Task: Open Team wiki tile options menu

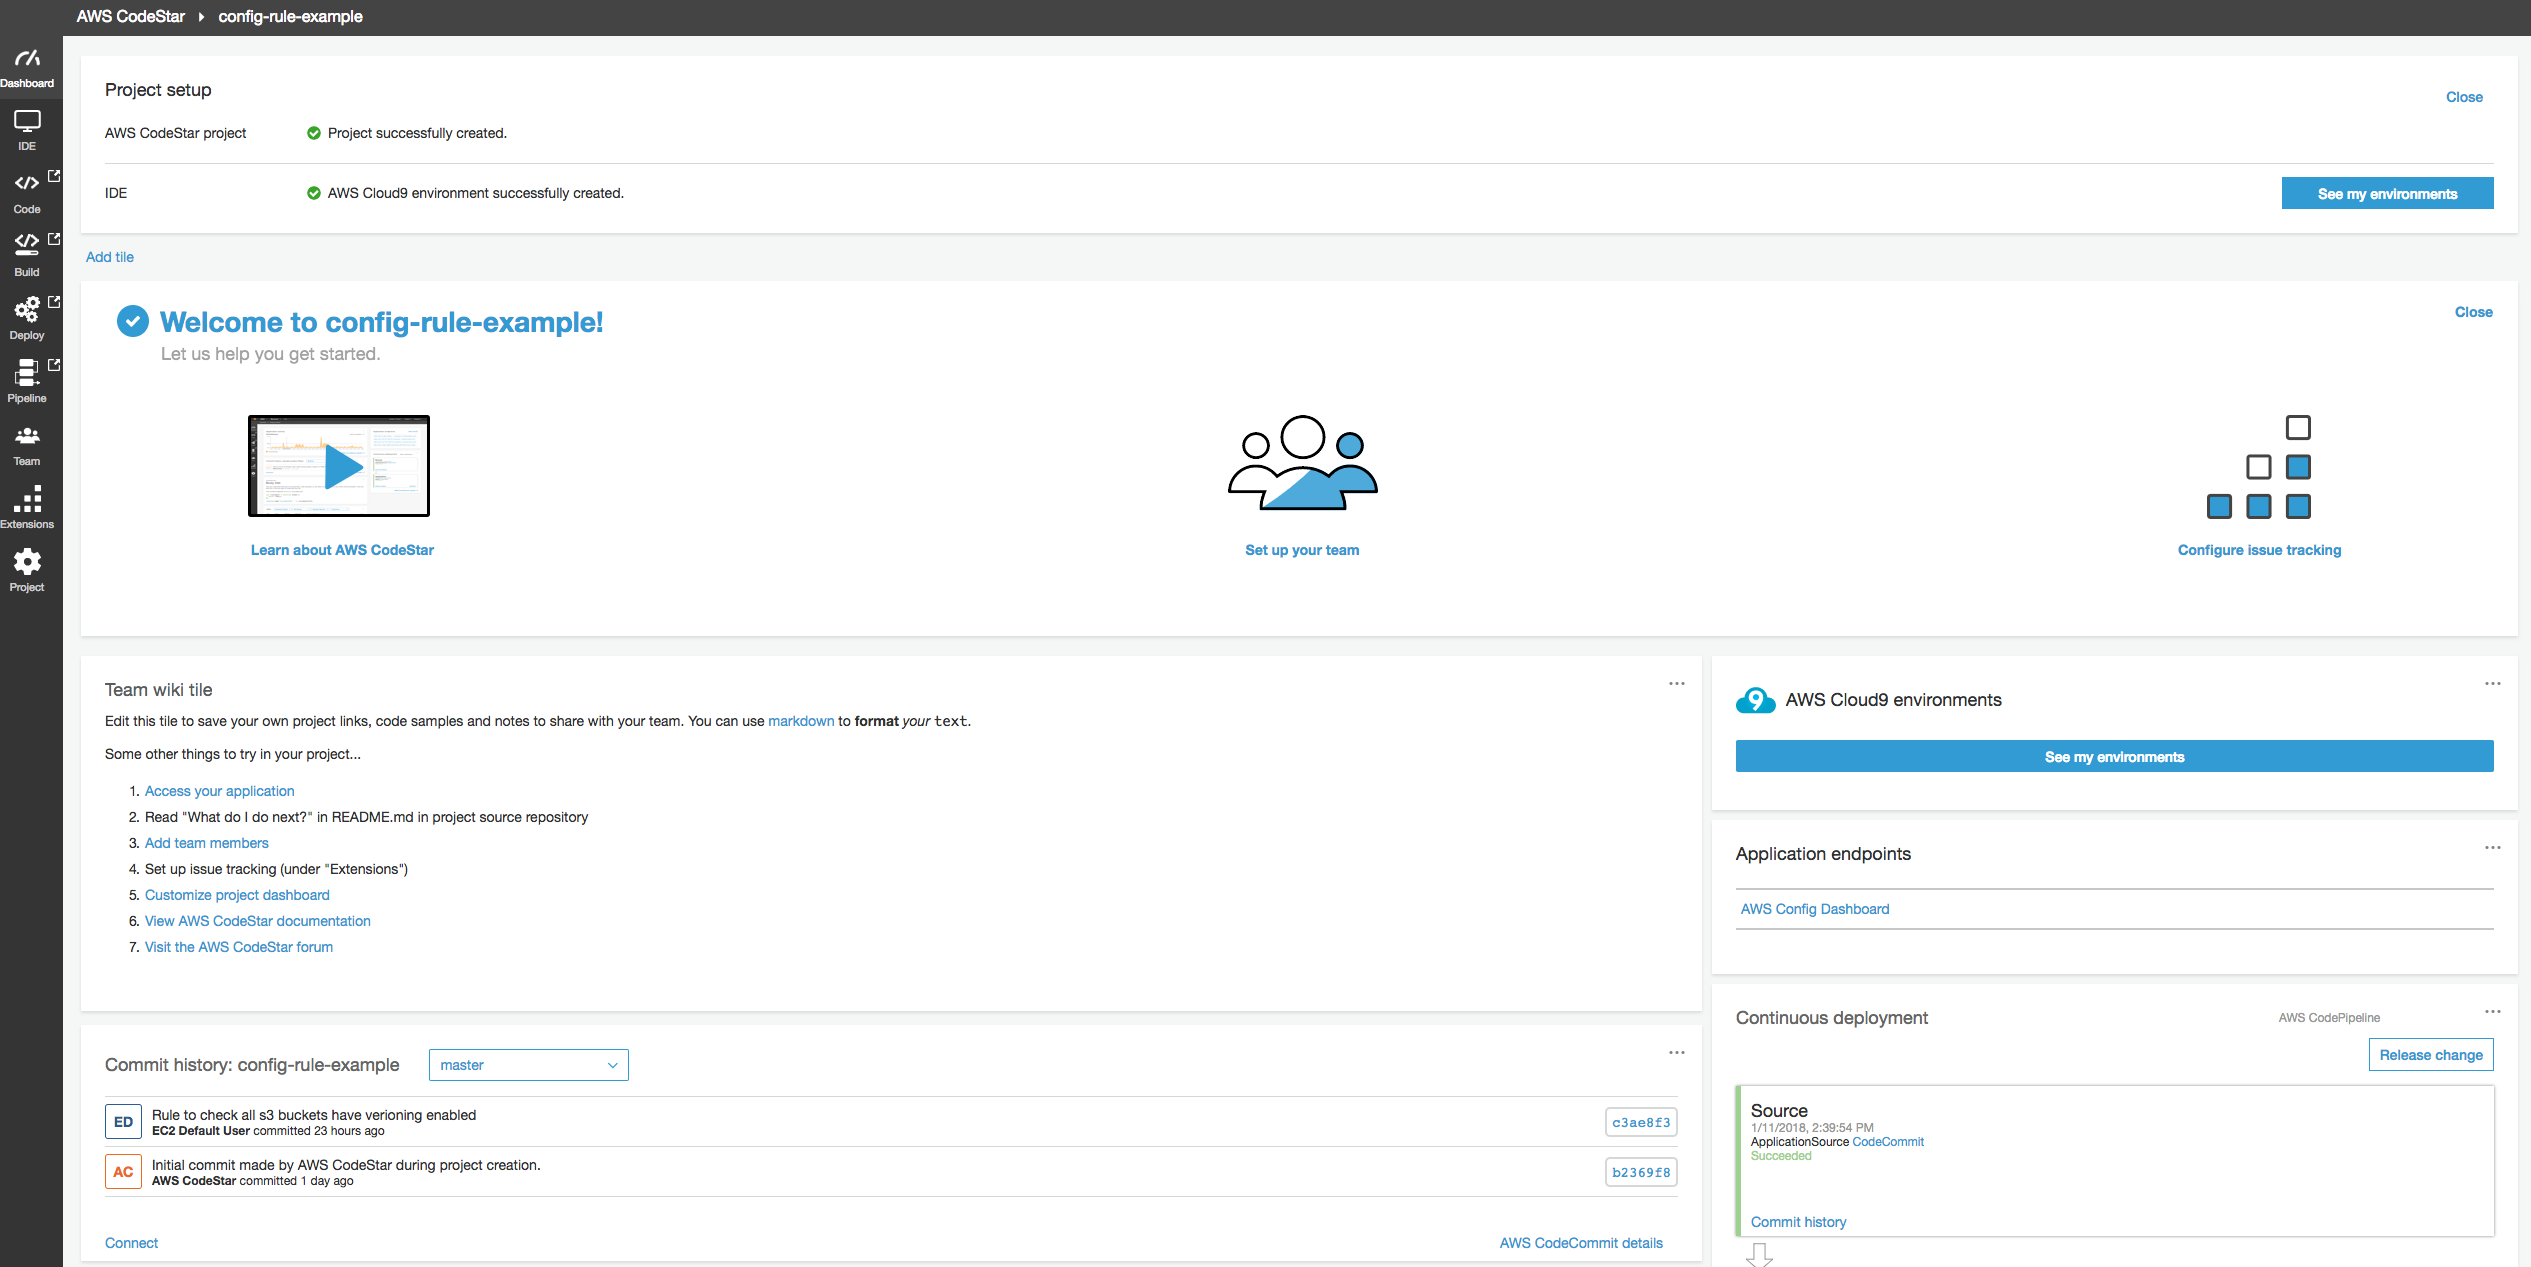Action: [x=1676, y=684]
